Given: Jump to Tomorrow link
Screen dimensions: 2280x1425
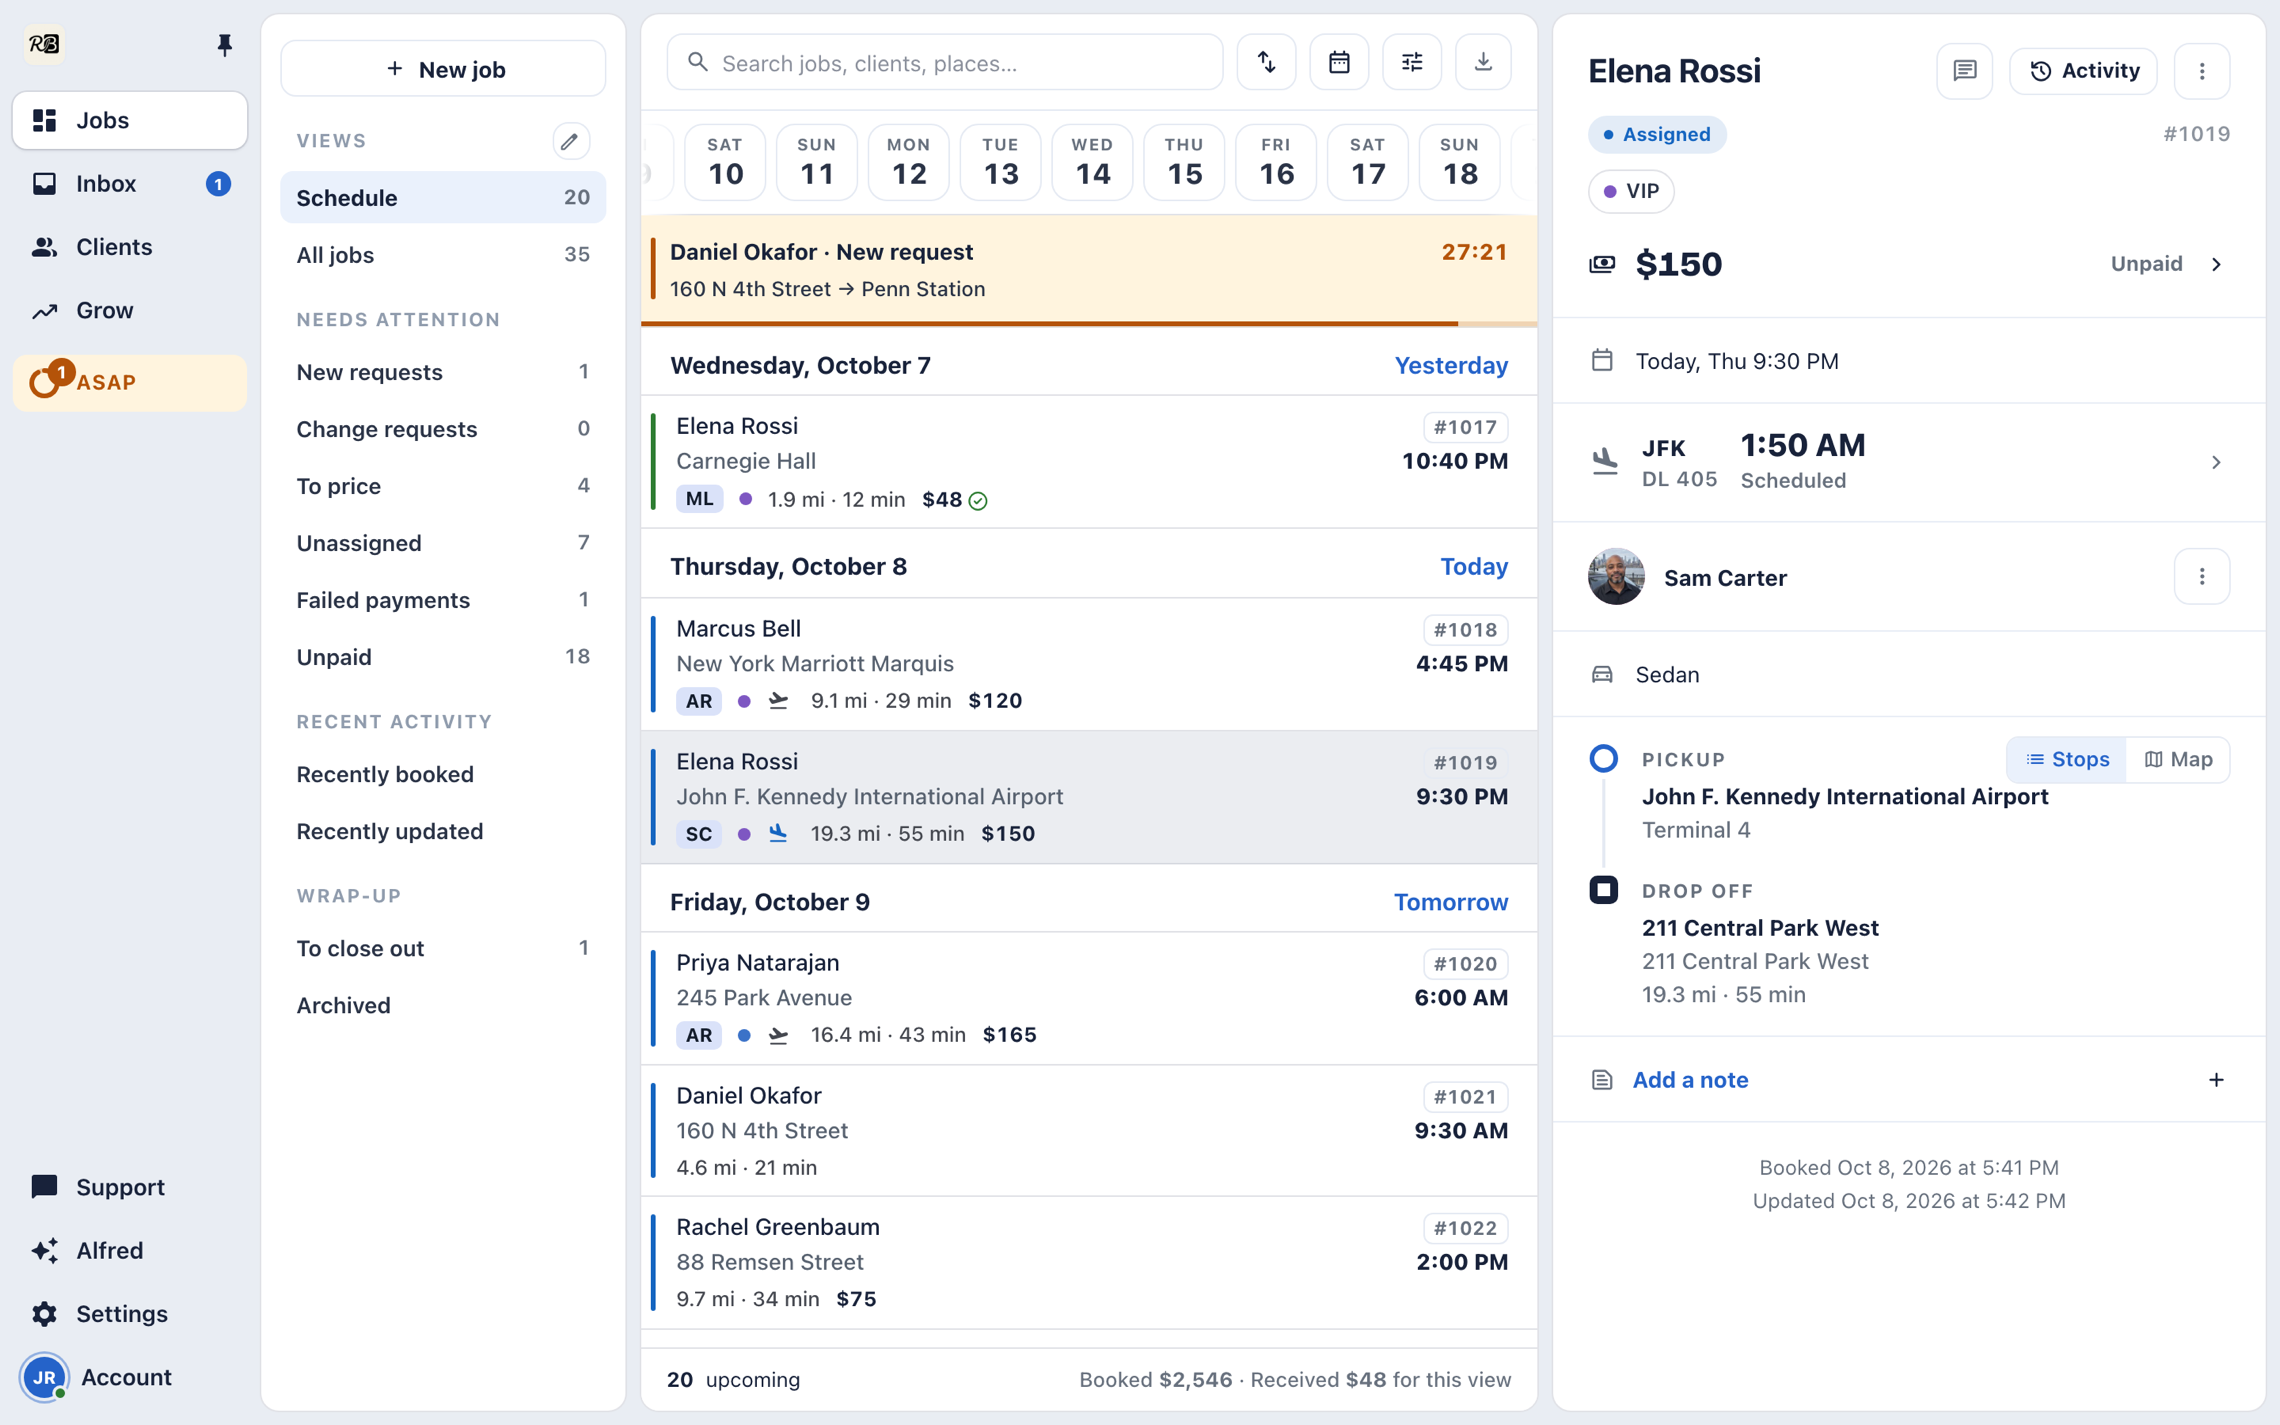Looking at the screenshot, I should 1450,902.
